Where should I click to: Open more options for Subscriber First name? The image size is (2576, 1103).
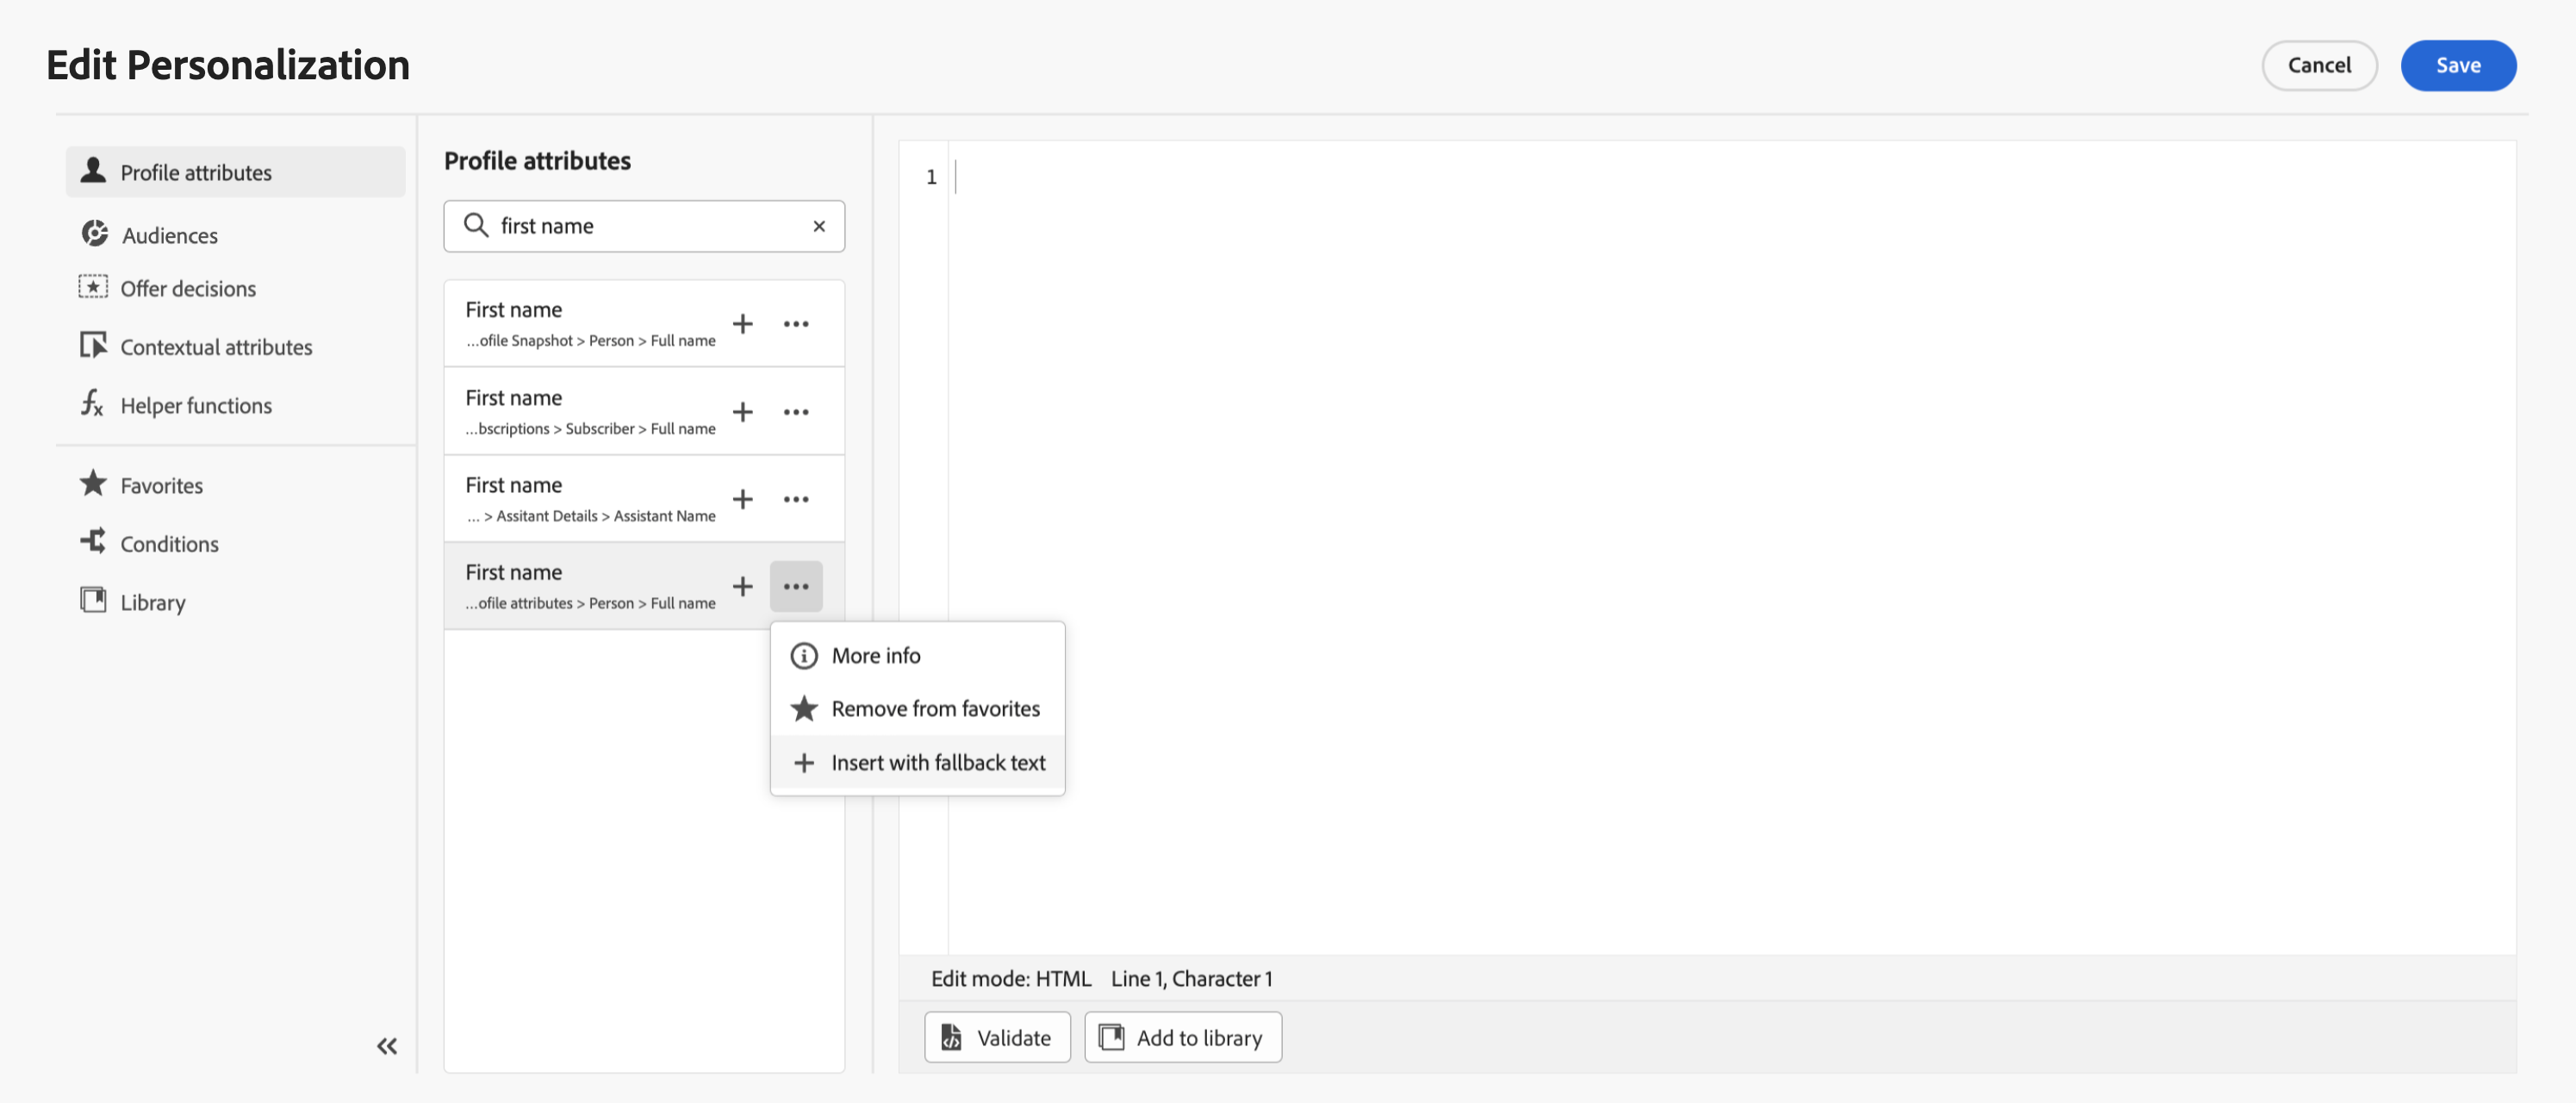tap(796, 412)
